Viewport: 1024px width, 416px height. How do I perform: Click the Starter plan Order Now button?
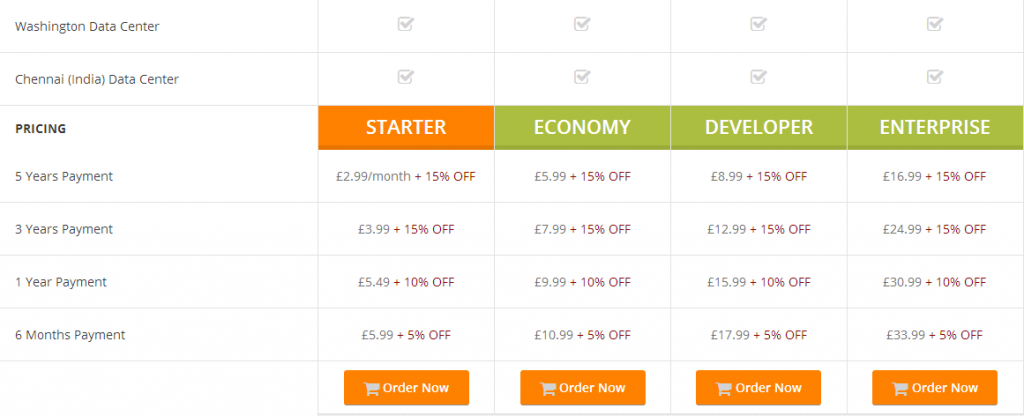406,388
